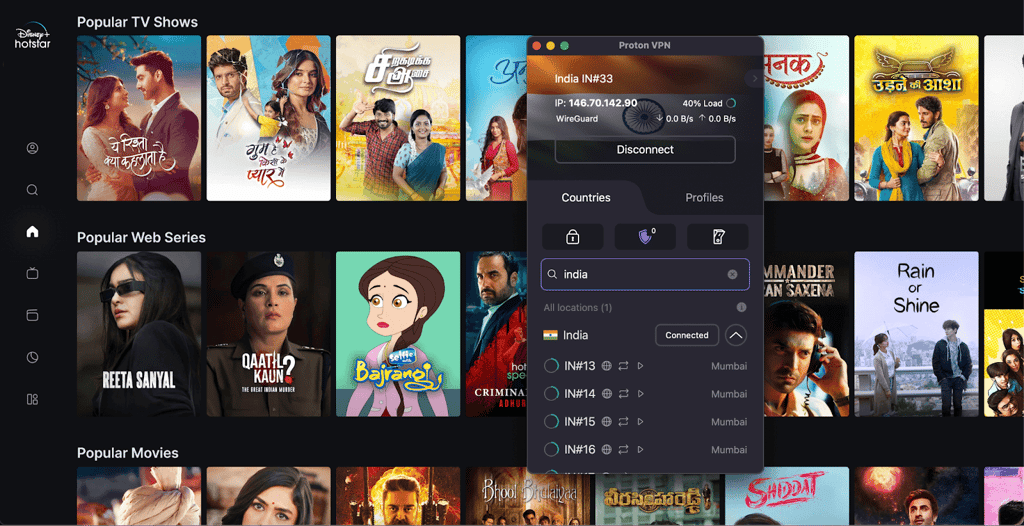
Task: Expand the connection details chevron near India IN#33
Action: [x=755, y=78]
